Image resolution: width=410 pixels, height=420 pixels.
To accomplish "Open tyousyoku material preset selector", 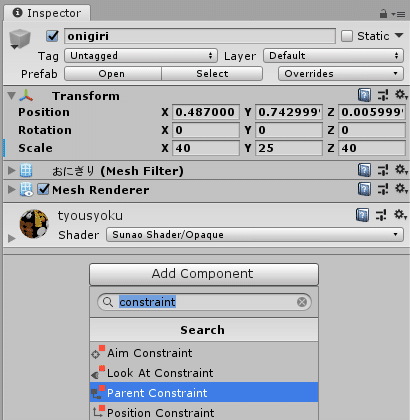I will (381, 215).
